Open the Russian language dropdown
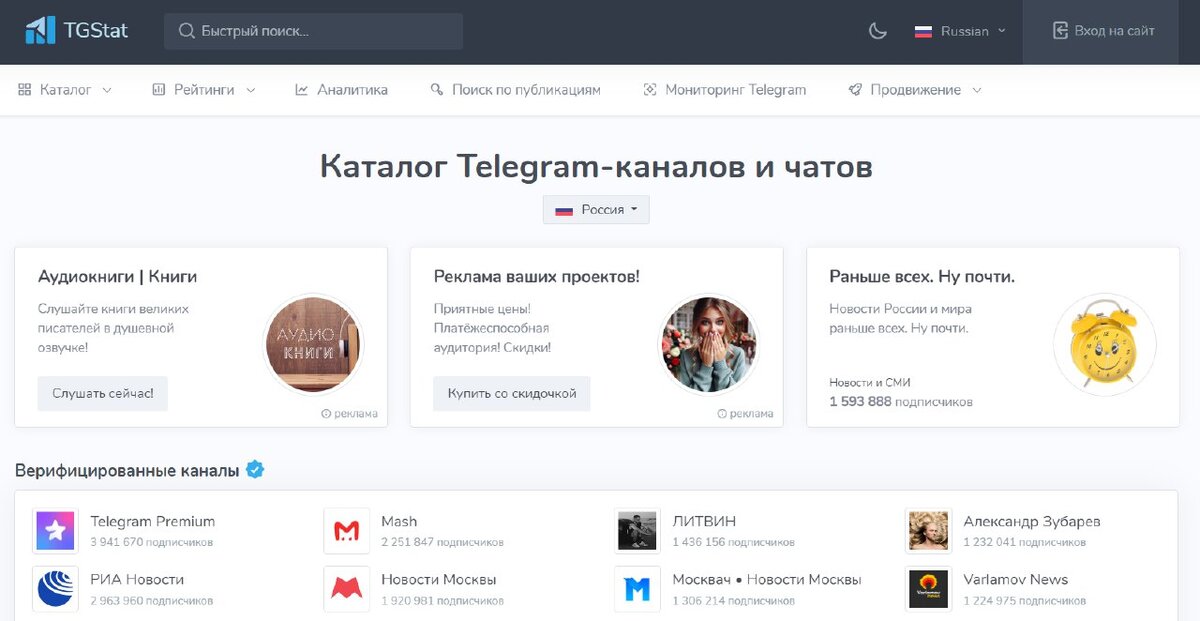The width and height of the screenshot is (1200, 621). click(960, 31)
